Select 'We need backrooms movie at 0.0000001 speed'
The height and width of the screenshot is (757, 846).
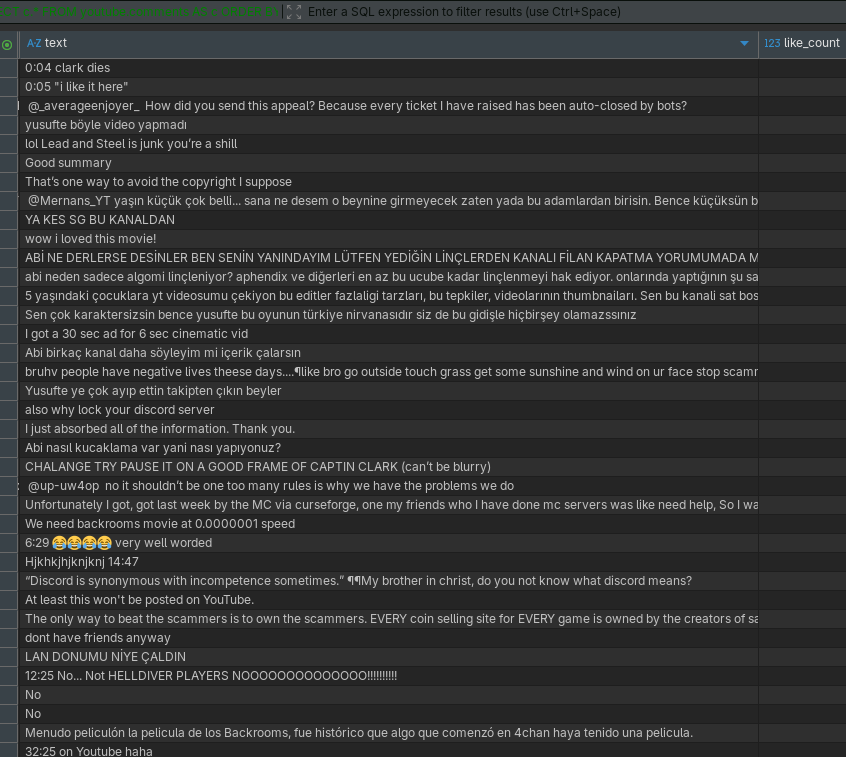pyautogui.click(x=388, y=524)
